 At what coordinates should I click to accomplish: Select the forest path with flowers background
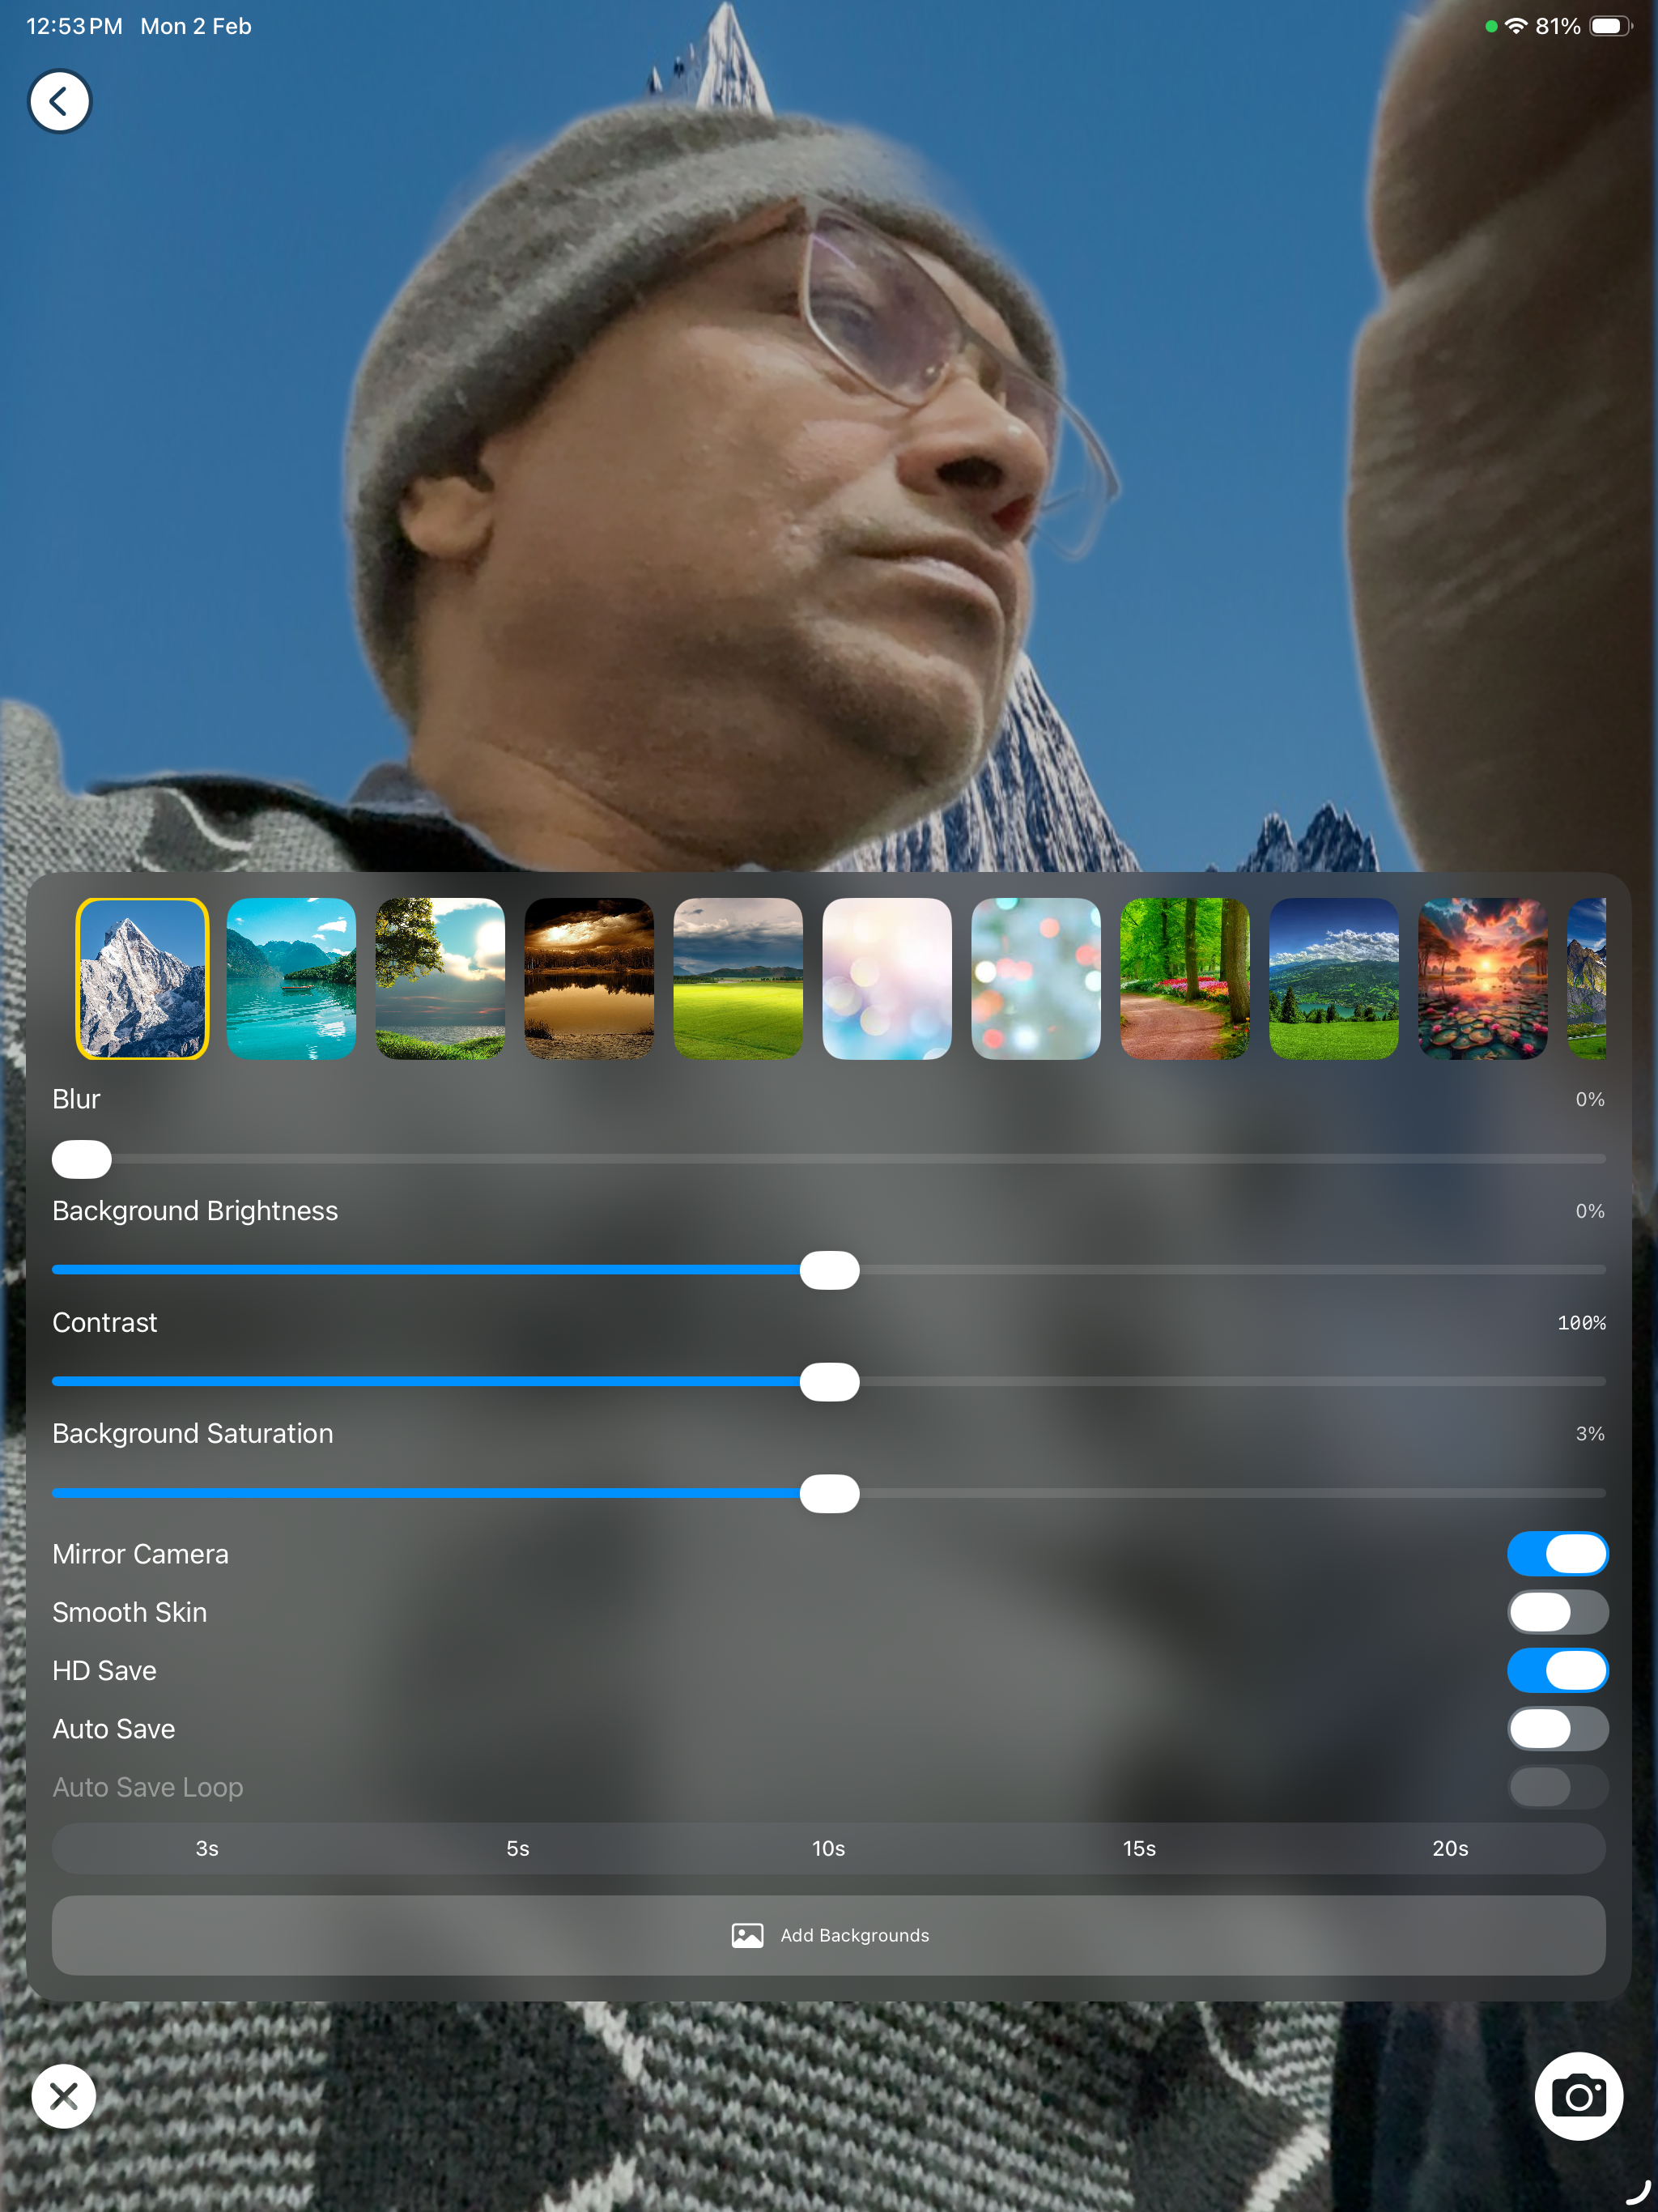pyautogui.click(x=1185, y=978)
